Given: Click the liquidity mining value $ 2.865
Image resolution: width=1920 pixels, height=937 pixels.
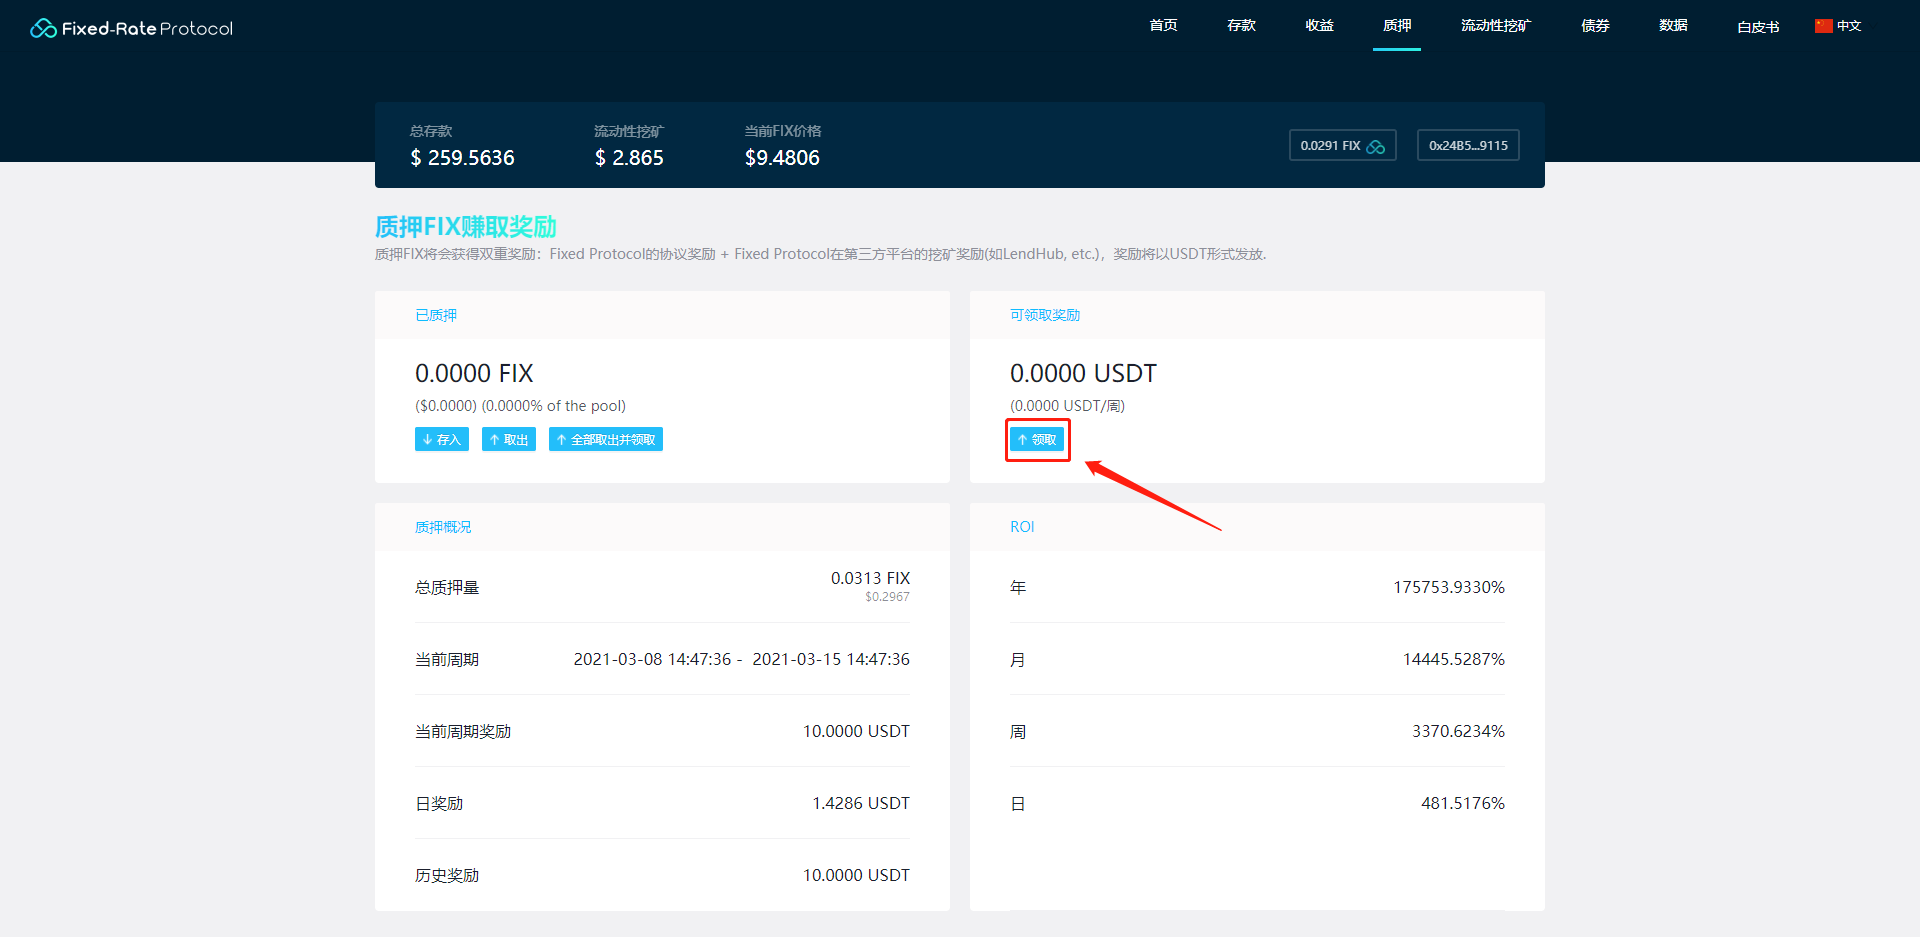Looking at the screenshot, I should [x=629, y=158].
